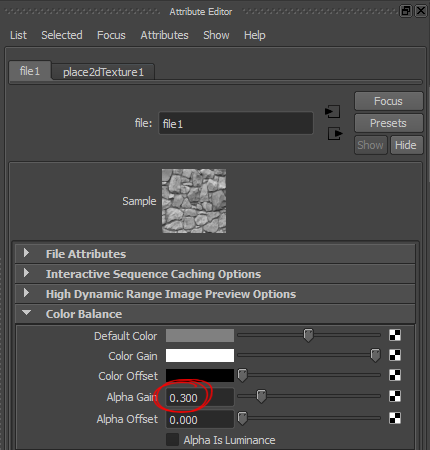Click the Attribute Editor title text
This screenshot has width=430, height=450.
[x=201, y=12]
